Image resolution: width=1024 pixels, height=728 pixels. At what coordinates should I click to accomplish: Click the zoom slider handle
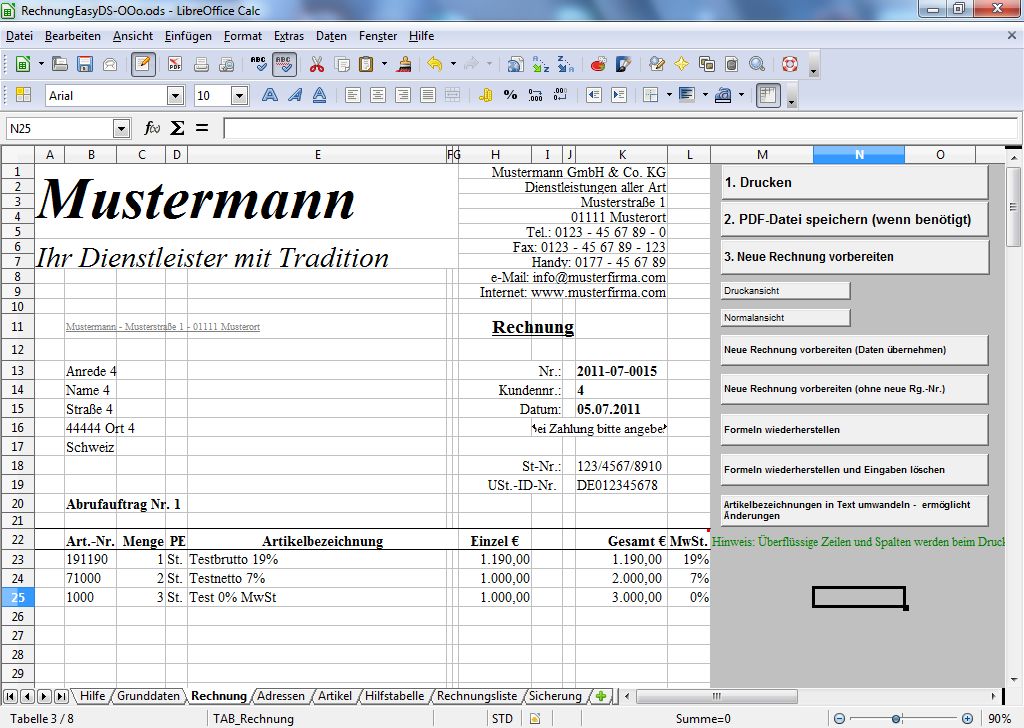pos(894,718)
